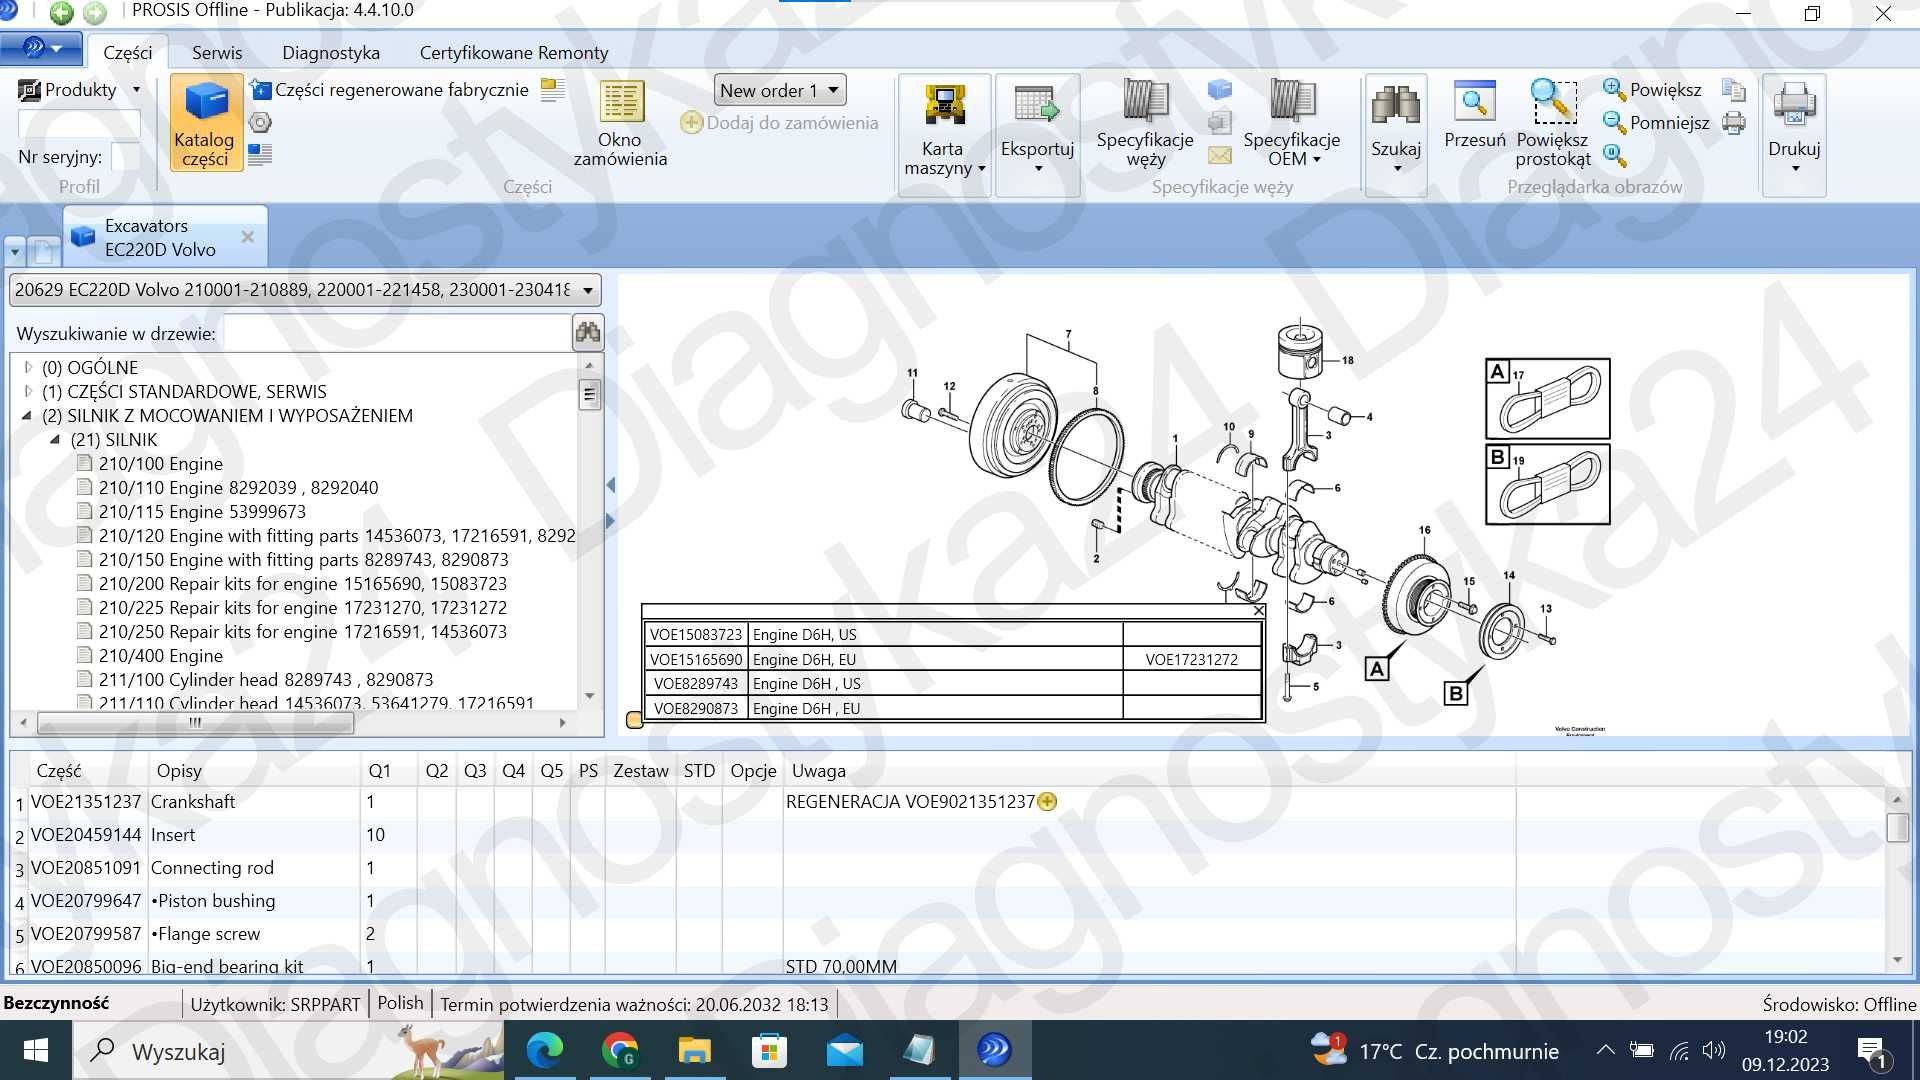Viewport: 1920px width, 1080px height.
Task: Select 210/100 Engine tree item
Action: click(x=160, y=464)
